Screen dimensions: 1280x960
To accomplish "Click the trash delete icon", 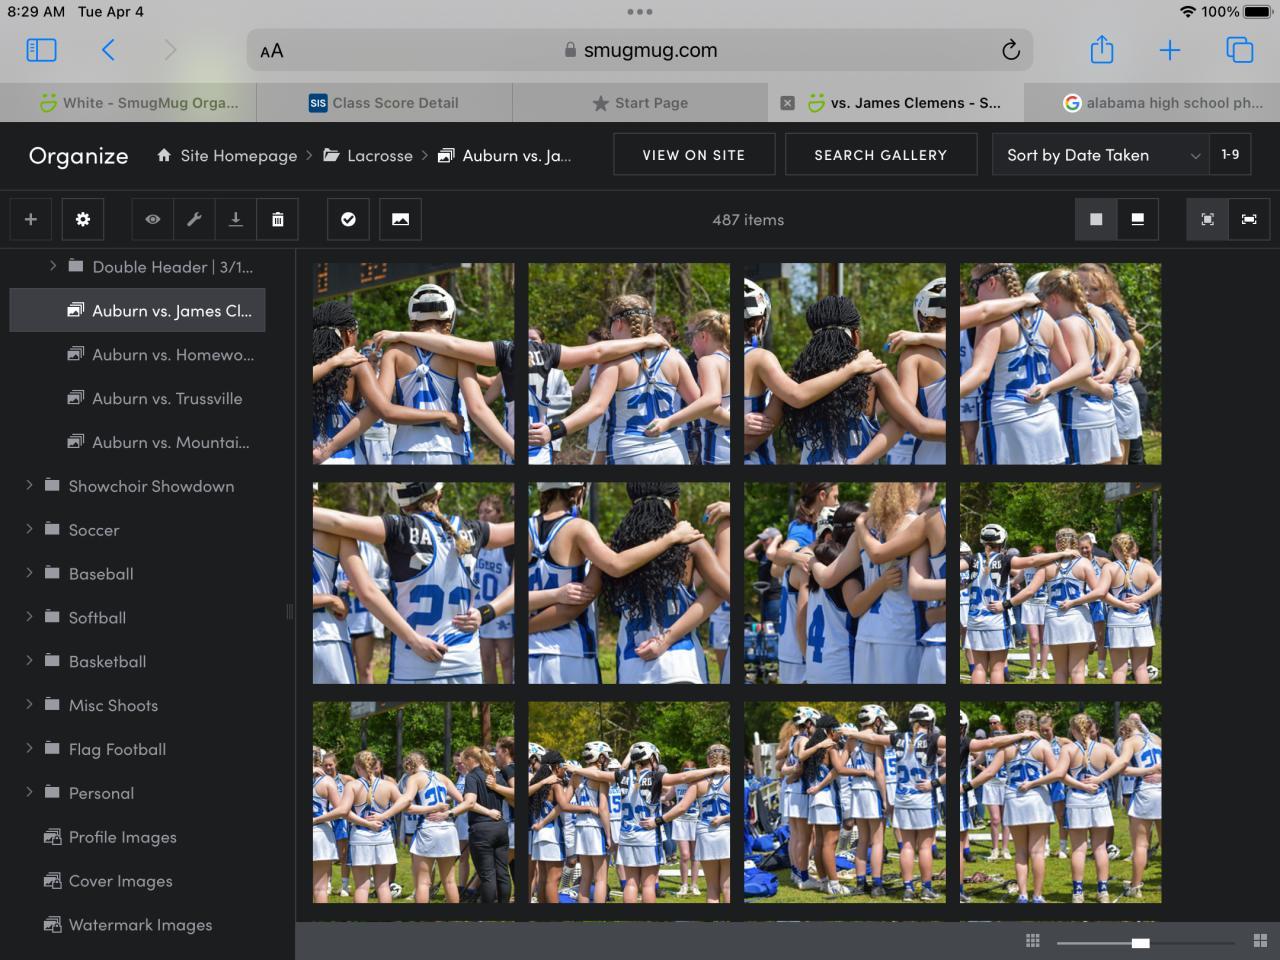I will 278,220.
